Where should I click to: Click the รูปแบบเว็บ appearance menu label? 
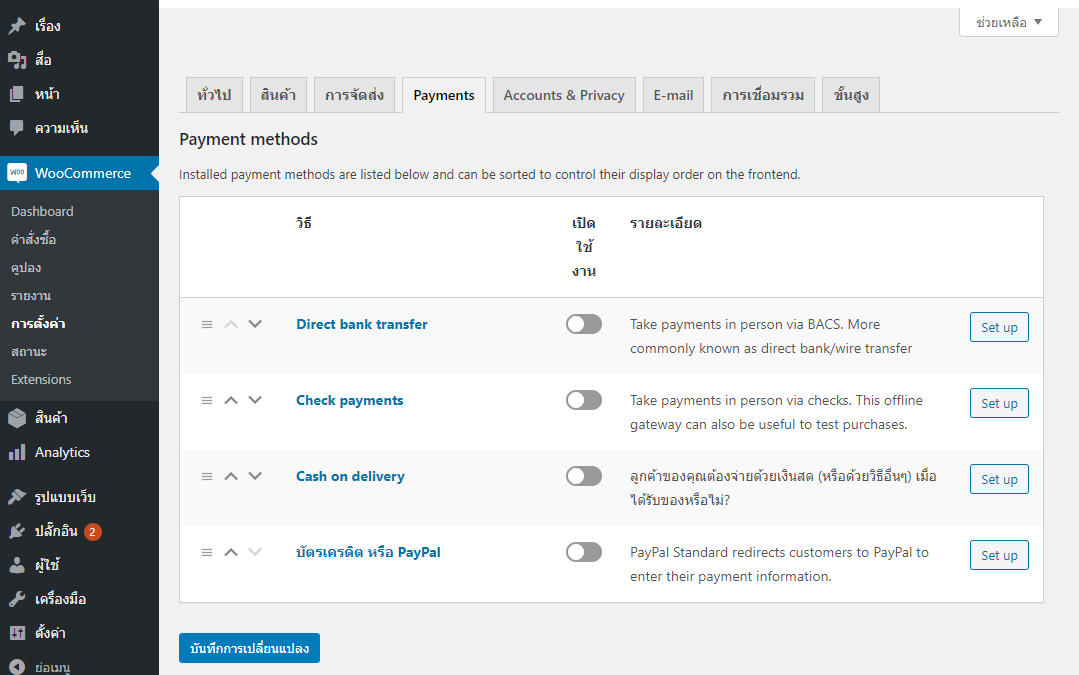tap(65, 497)
